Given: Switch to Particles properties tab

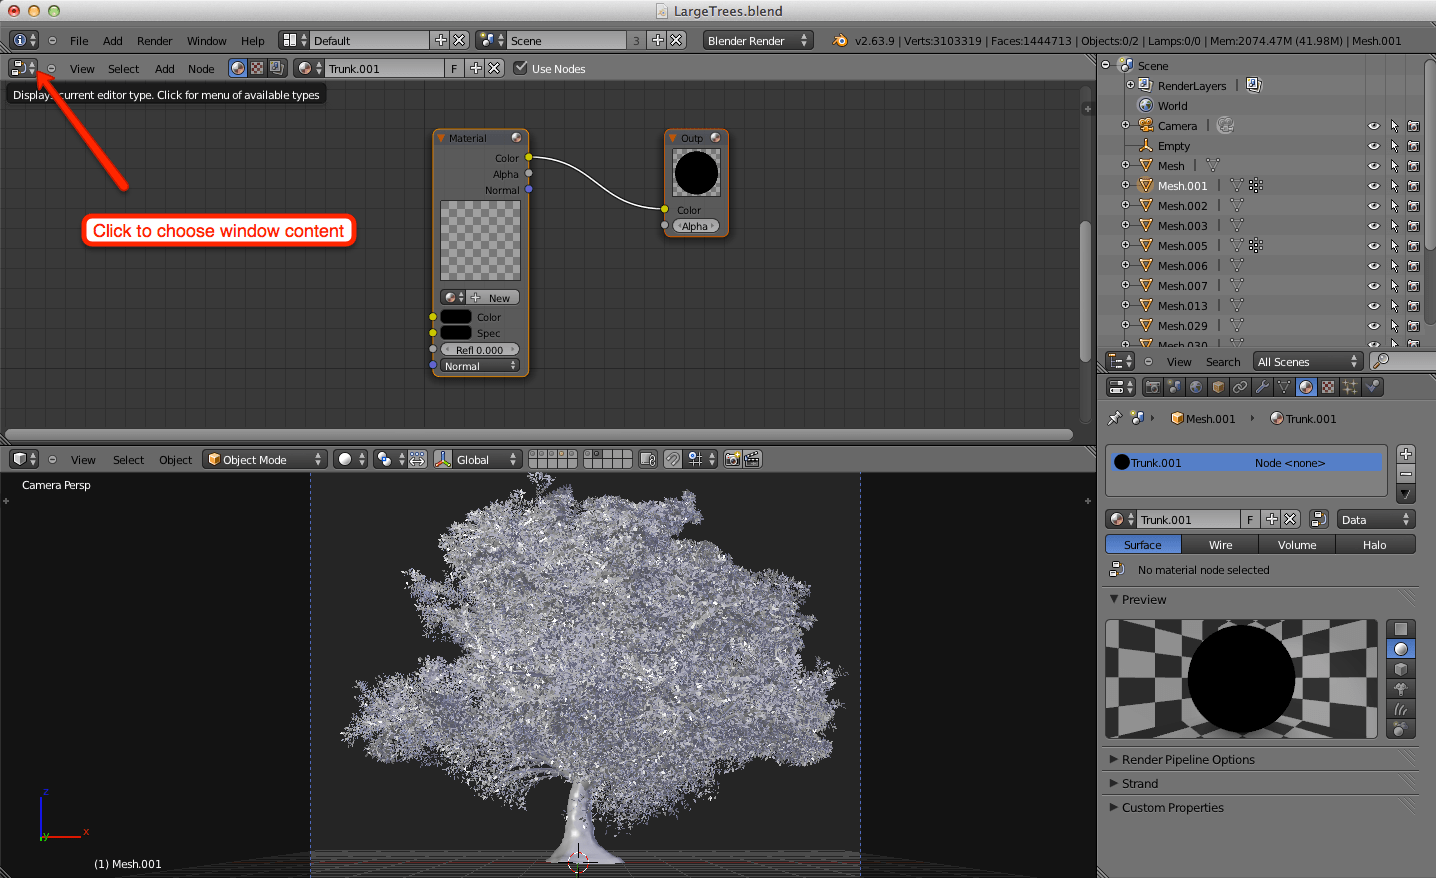Looking at the screenshot, I should point(1350,387).
